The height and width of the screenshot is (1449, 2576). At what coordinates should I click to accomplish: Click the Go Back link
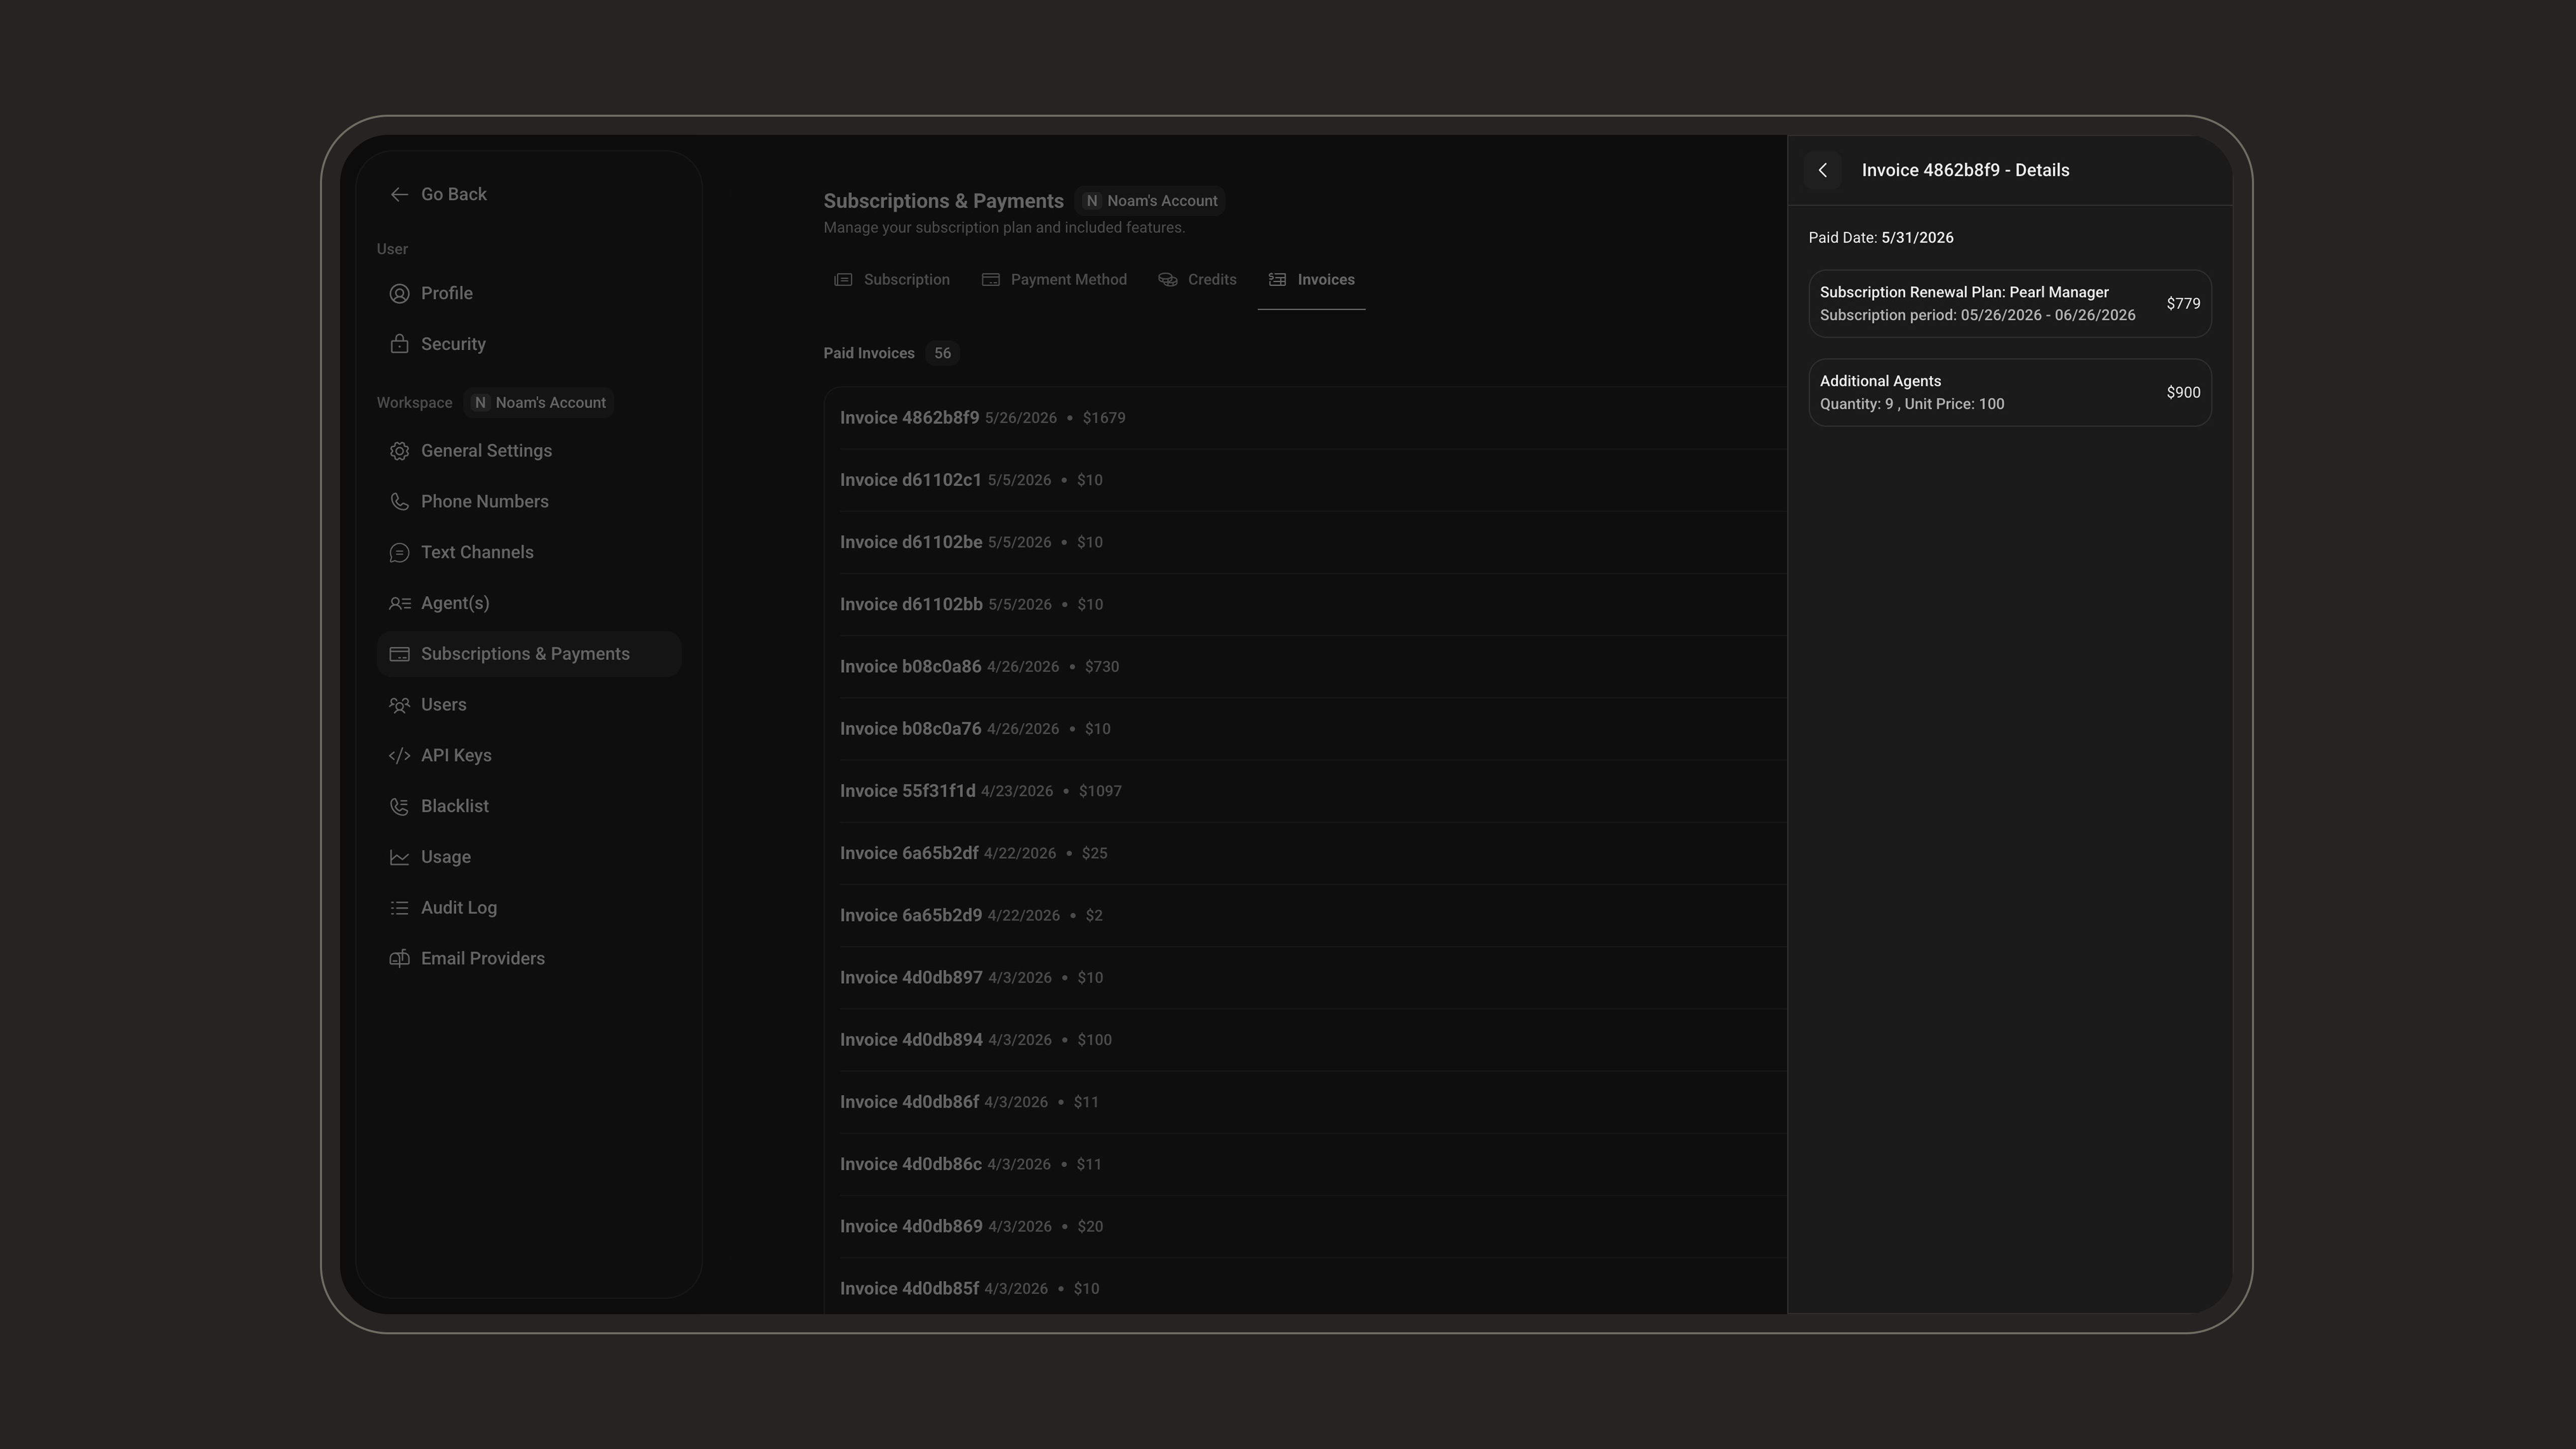[438, 195]
